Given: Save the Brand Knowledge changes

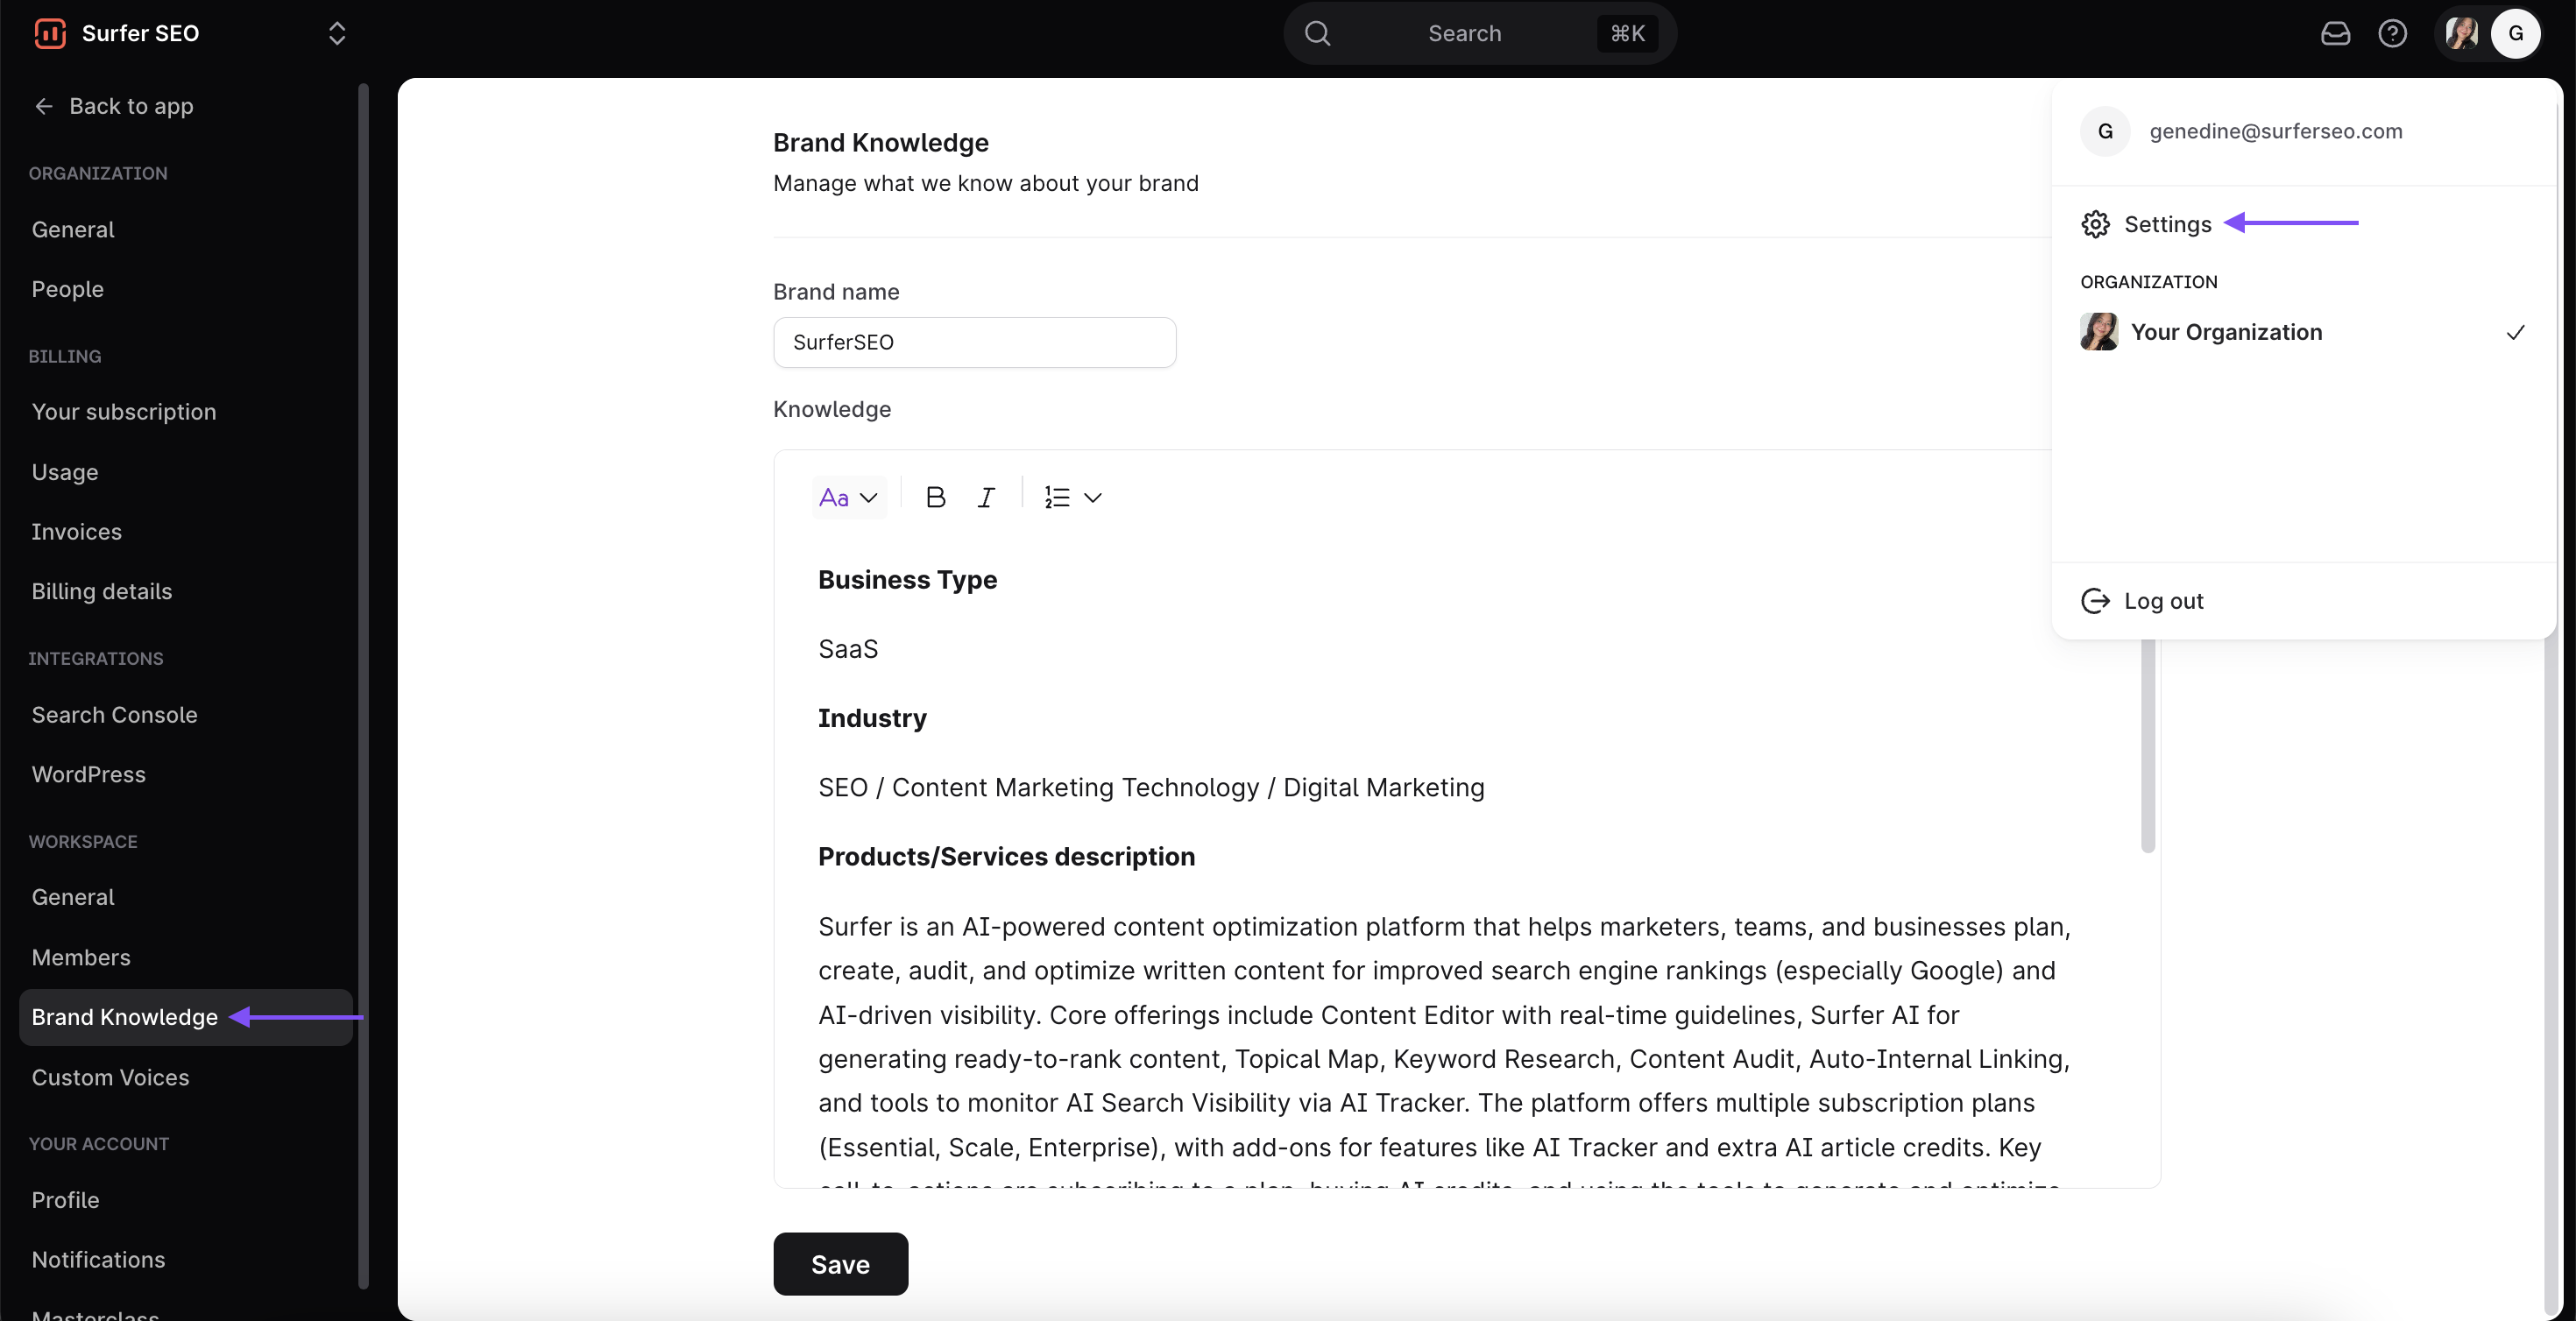Looking at the screenshot, I should click(840, 1264).
